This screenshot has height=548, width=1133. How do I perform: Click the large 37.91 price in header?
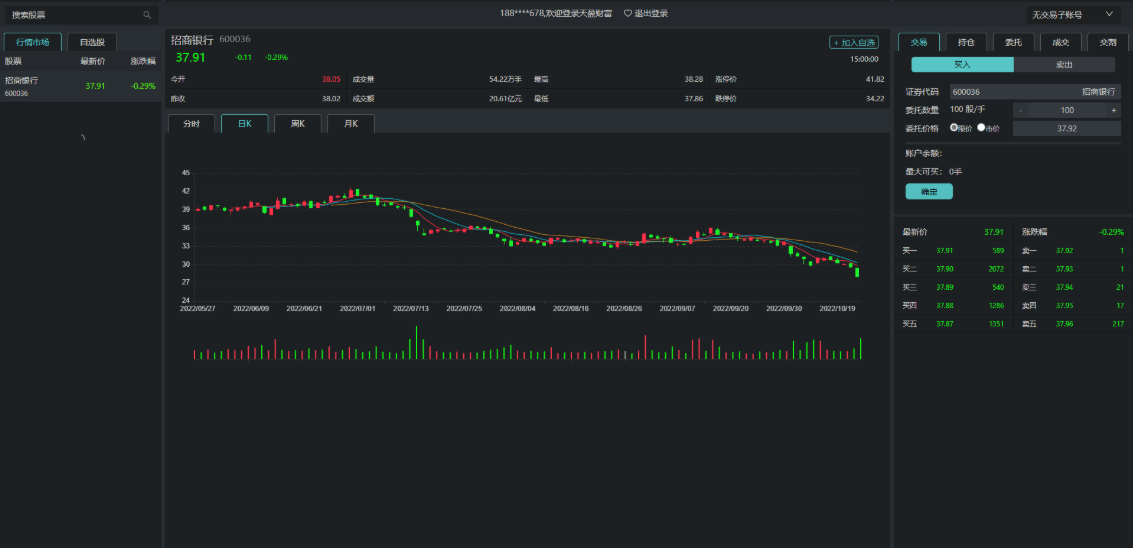tap(191, 57)
